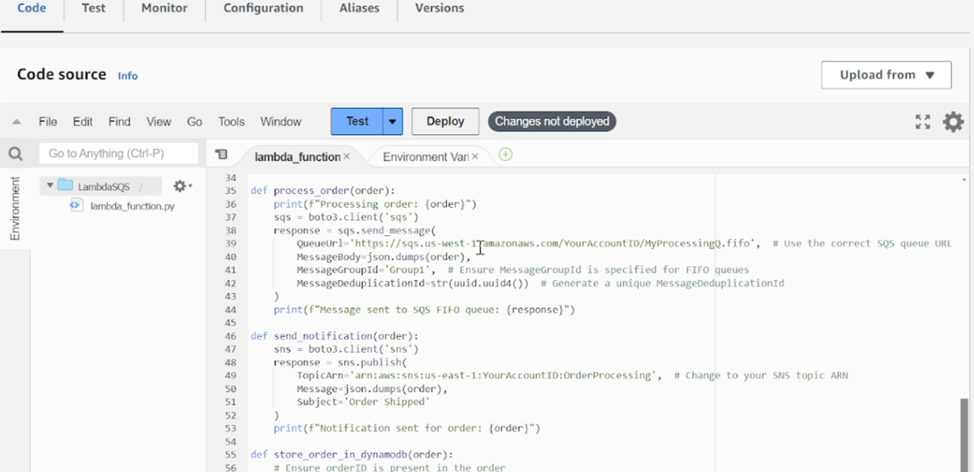Collapse the editor menu bar arrow
Image resolution: width=974 pixels, height=472 pixels.
(x=17, y=122)
